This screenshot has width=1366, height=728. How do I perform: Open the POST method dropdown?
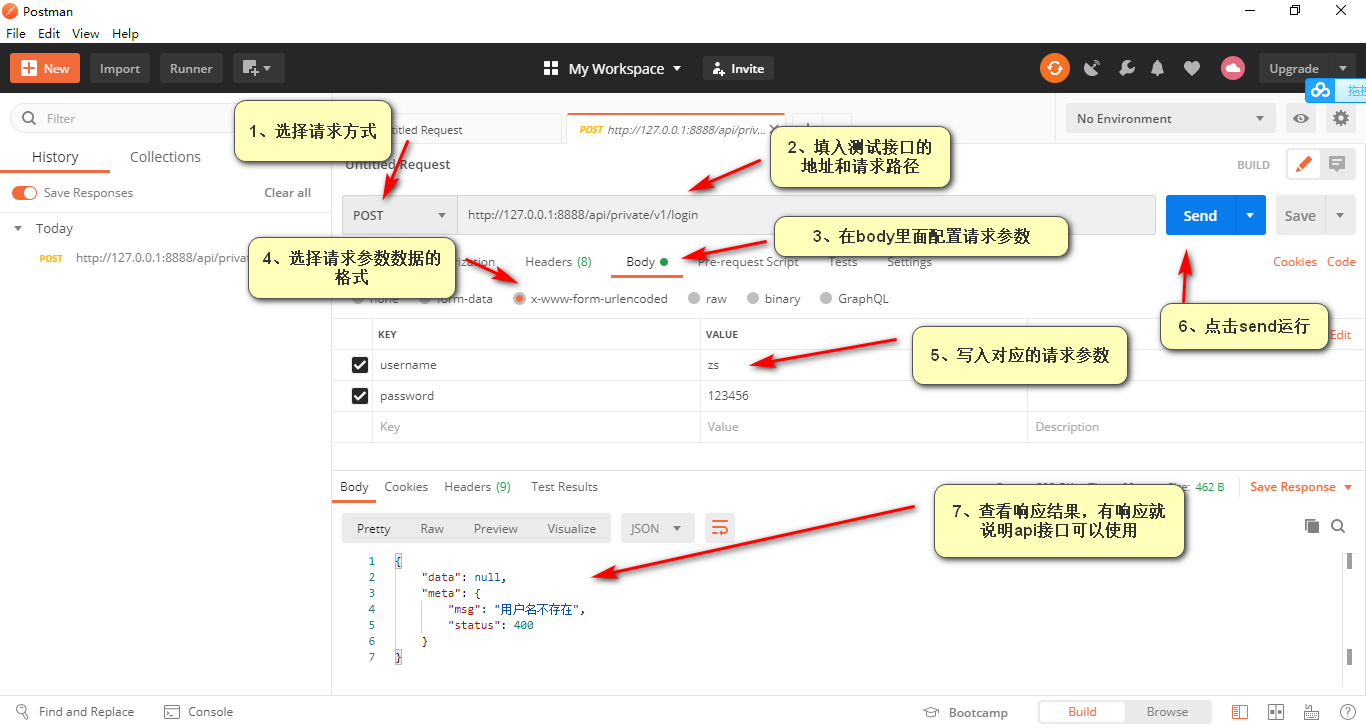click(398, 214)
